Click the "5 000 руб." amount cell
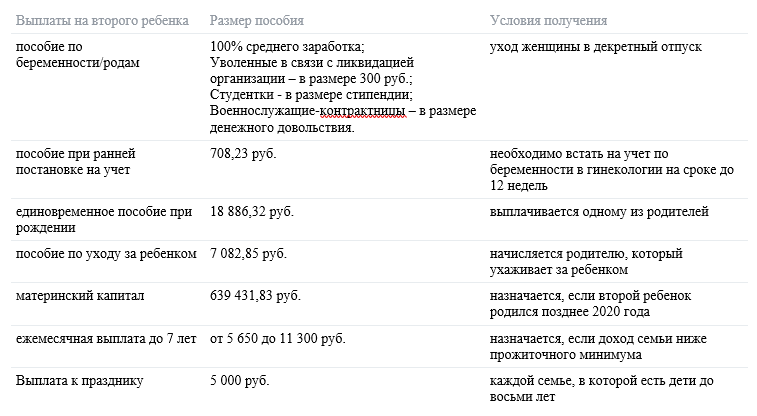Image resolution: width=757 pixels, height=416 pixels. click(x=240, y=380)
